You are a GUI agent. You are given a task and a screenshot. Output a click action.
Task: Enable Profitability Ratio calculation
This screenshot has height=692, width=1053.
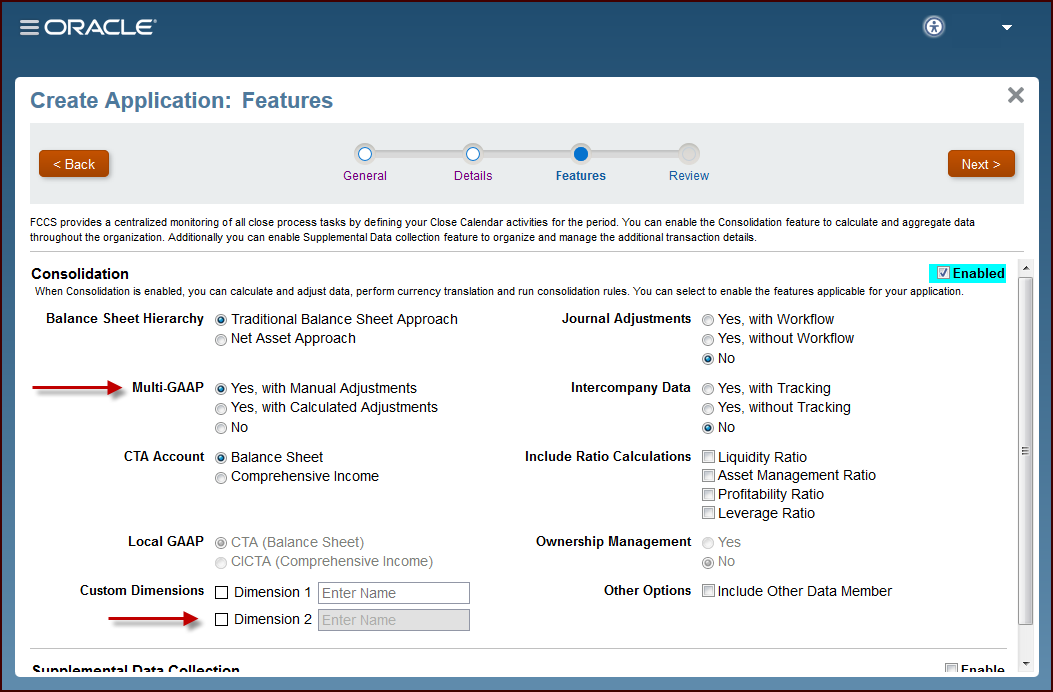pyautogui.click(x=708, y=494)
